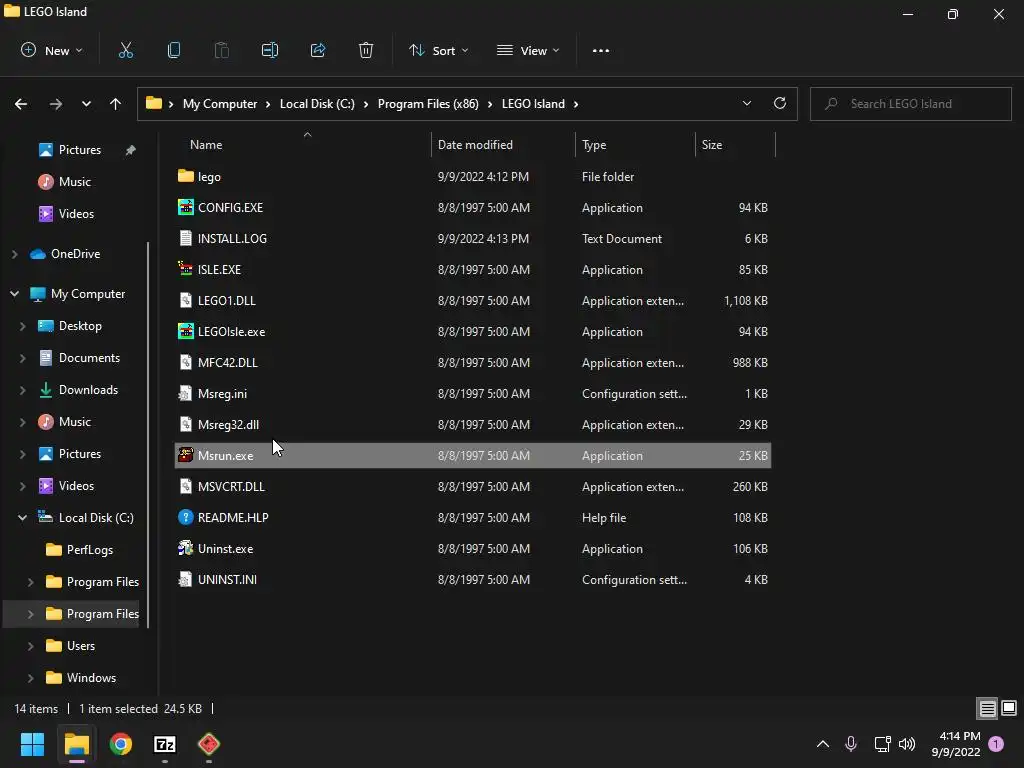Expand the OneDrive tree node
This screenshot has height=768, width=1024.
[14, 253]
